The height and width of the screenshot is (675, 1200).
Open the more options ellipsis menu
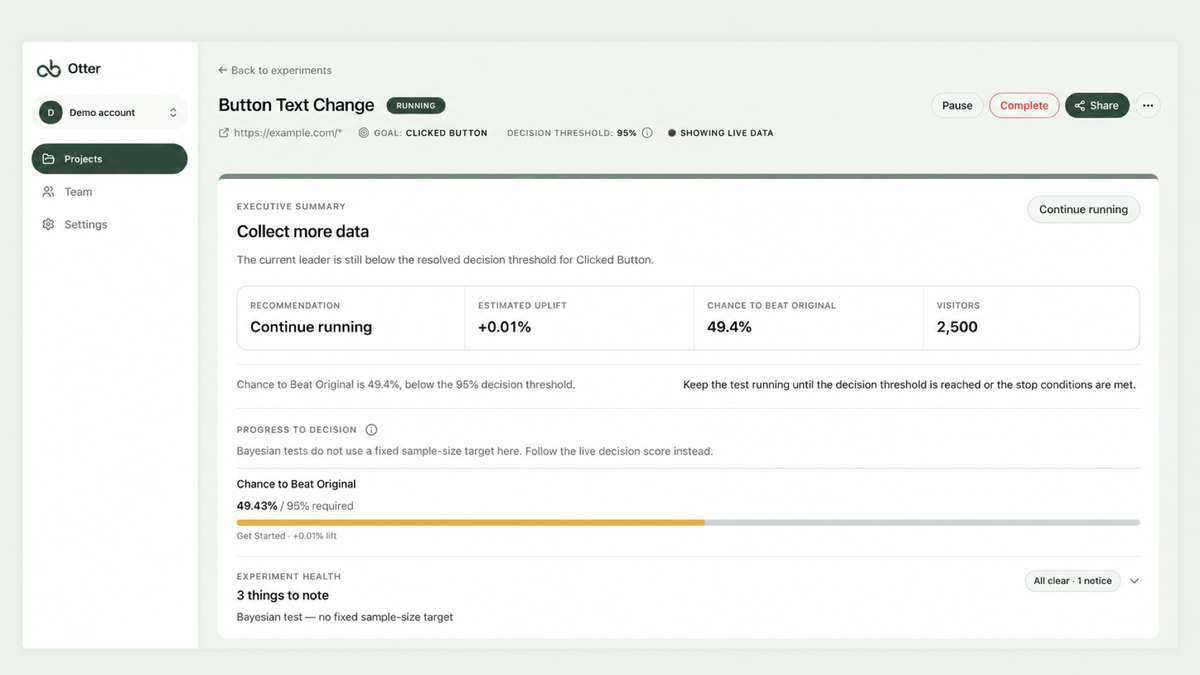point(1148,105)
